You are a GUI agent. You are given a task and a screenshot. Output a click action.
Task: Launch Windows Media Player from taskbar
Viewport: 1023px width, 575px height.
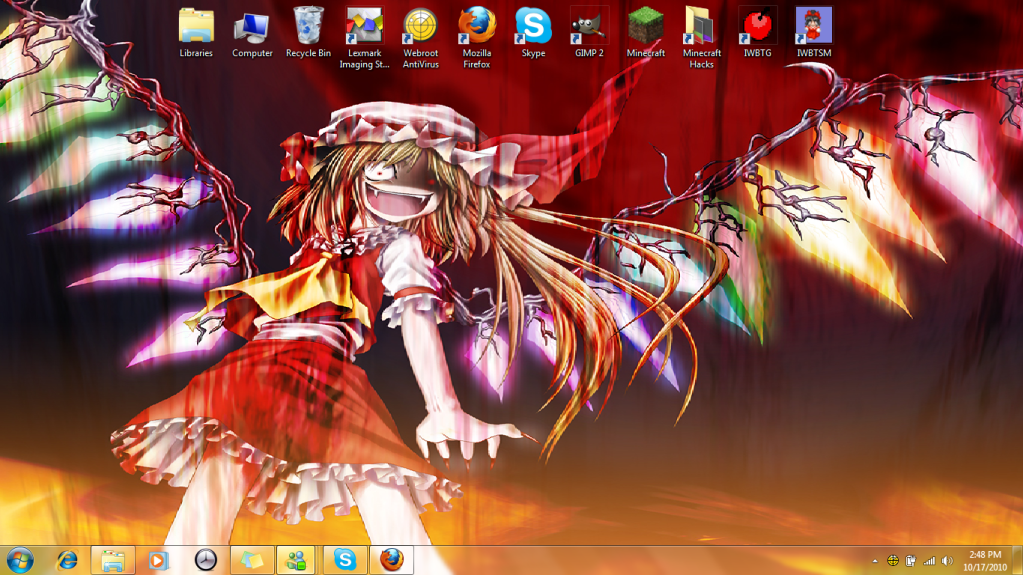pyautogui.click(x=159, y=560)
